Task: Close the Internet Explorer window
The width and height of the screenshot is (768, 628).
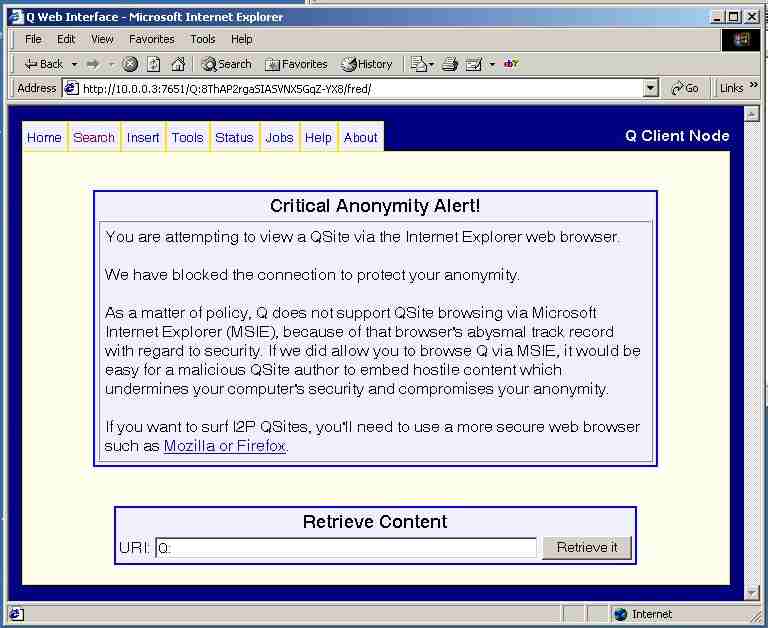Action: pyautogui.click(x=751, y=17)
